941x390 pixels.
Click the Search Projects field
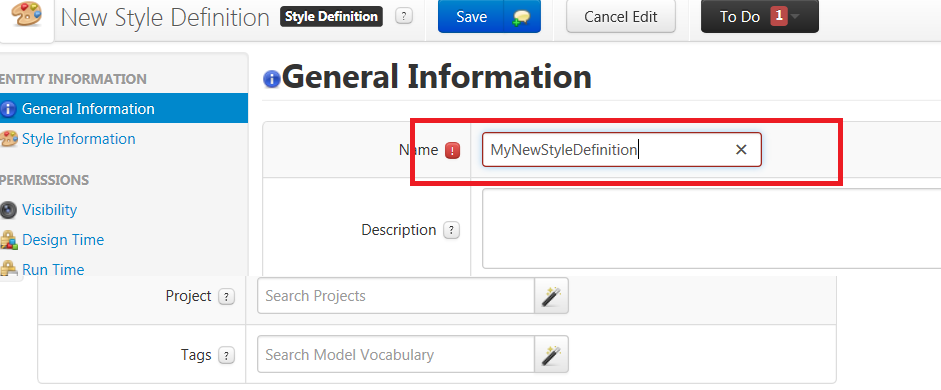coord(396,296)
